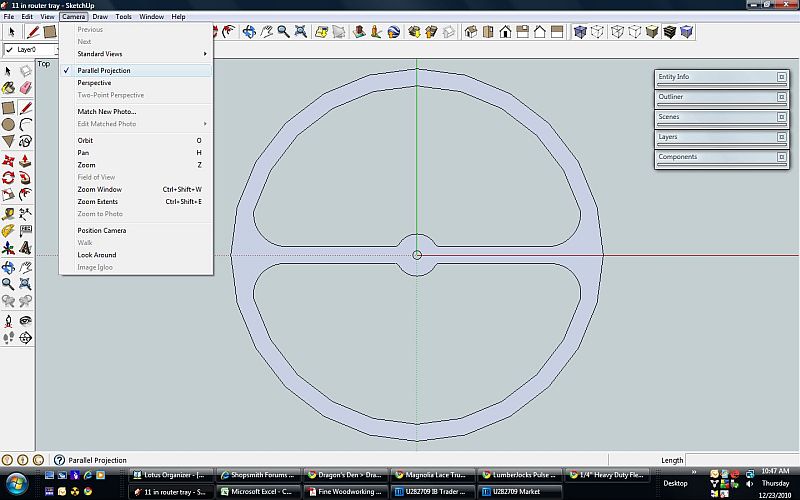Click Add Location icon in Google toolbar
The height and width of the screenshot is (500, 800).
[321, 32]
